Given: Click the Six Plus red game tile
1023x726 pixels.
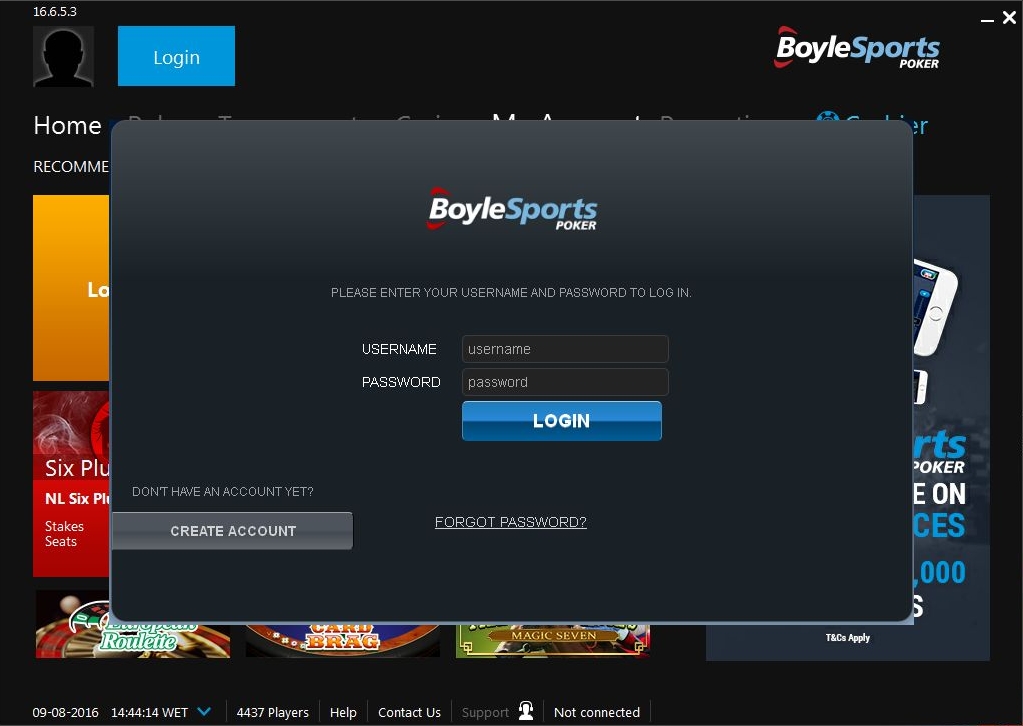Looking at the screenshot, I should 71,484.
